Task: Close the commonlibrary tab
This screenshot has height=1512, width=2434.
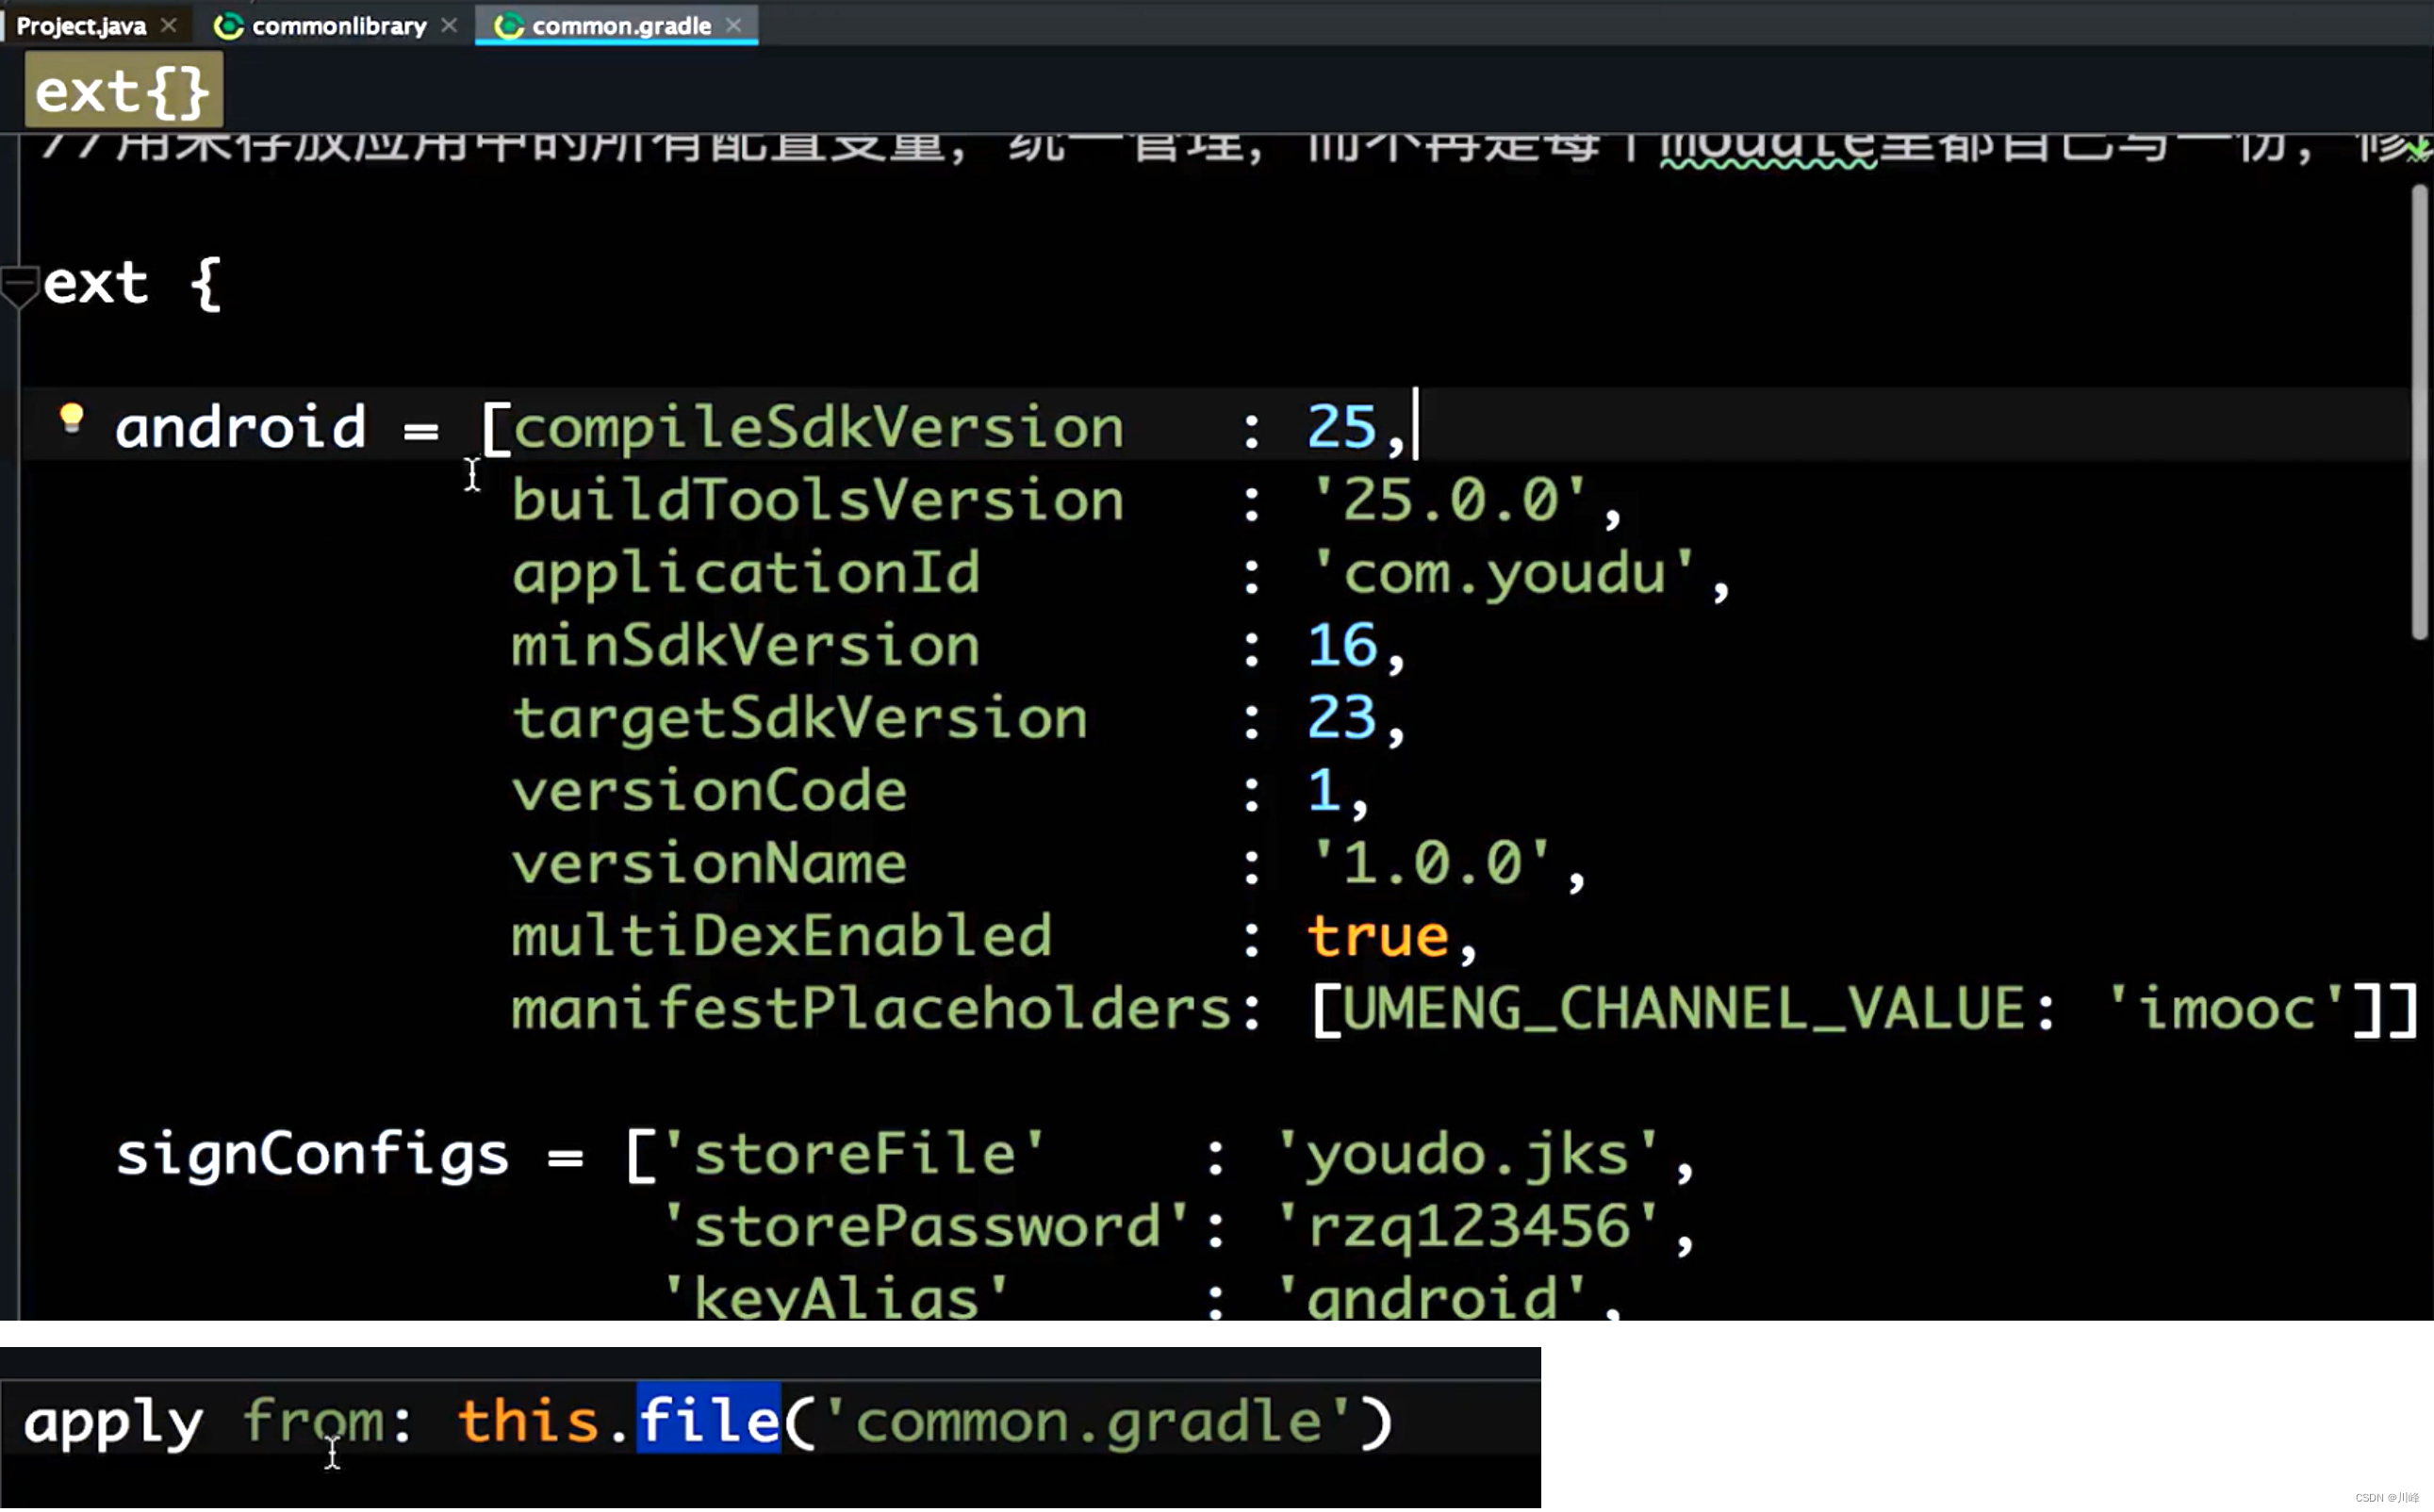Action: pos(449,25)
